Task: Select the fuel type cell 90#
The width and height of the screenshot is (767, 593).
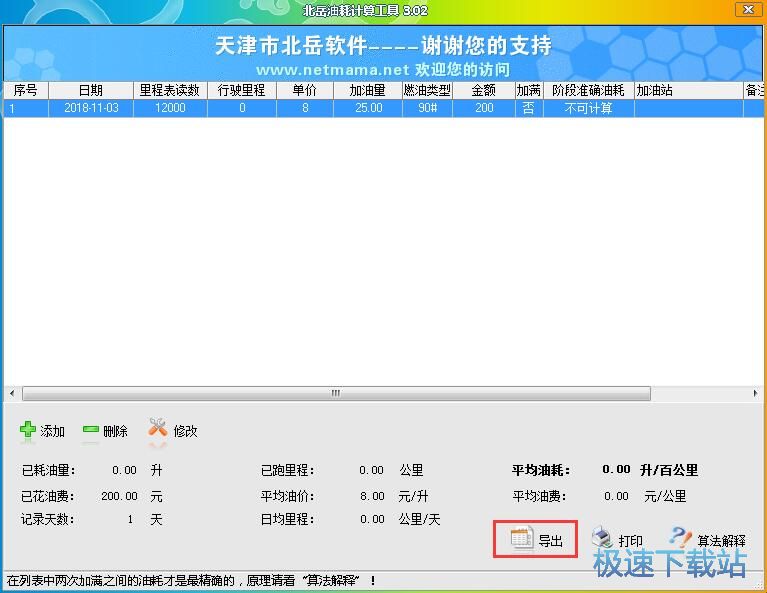Action: 427,108
